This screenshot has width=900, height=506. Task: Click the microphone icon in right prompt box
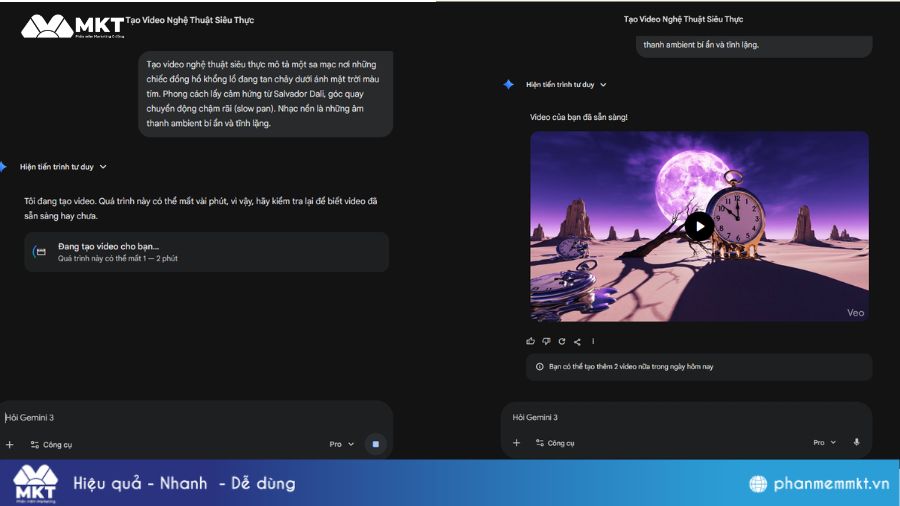click(x=856, y=442)
